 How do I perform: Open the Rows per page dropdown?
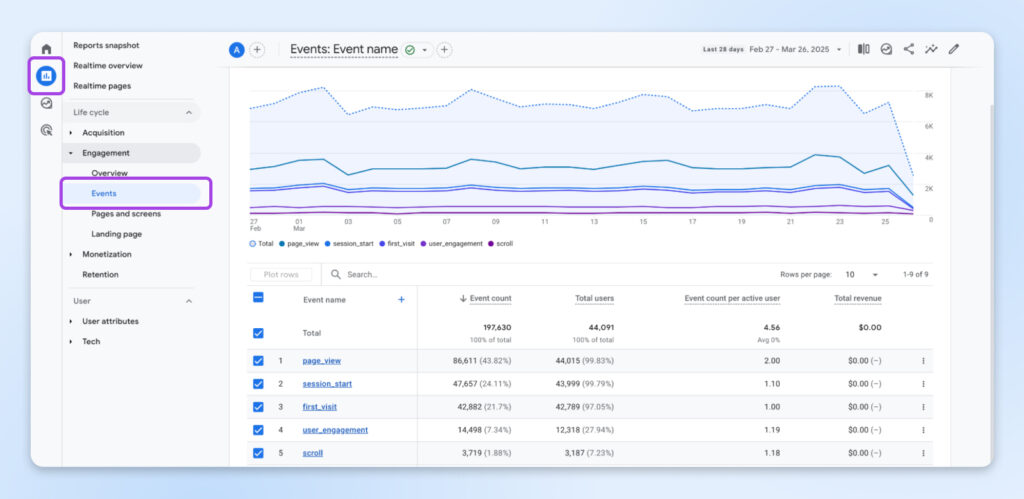click(x=862, y=274)
